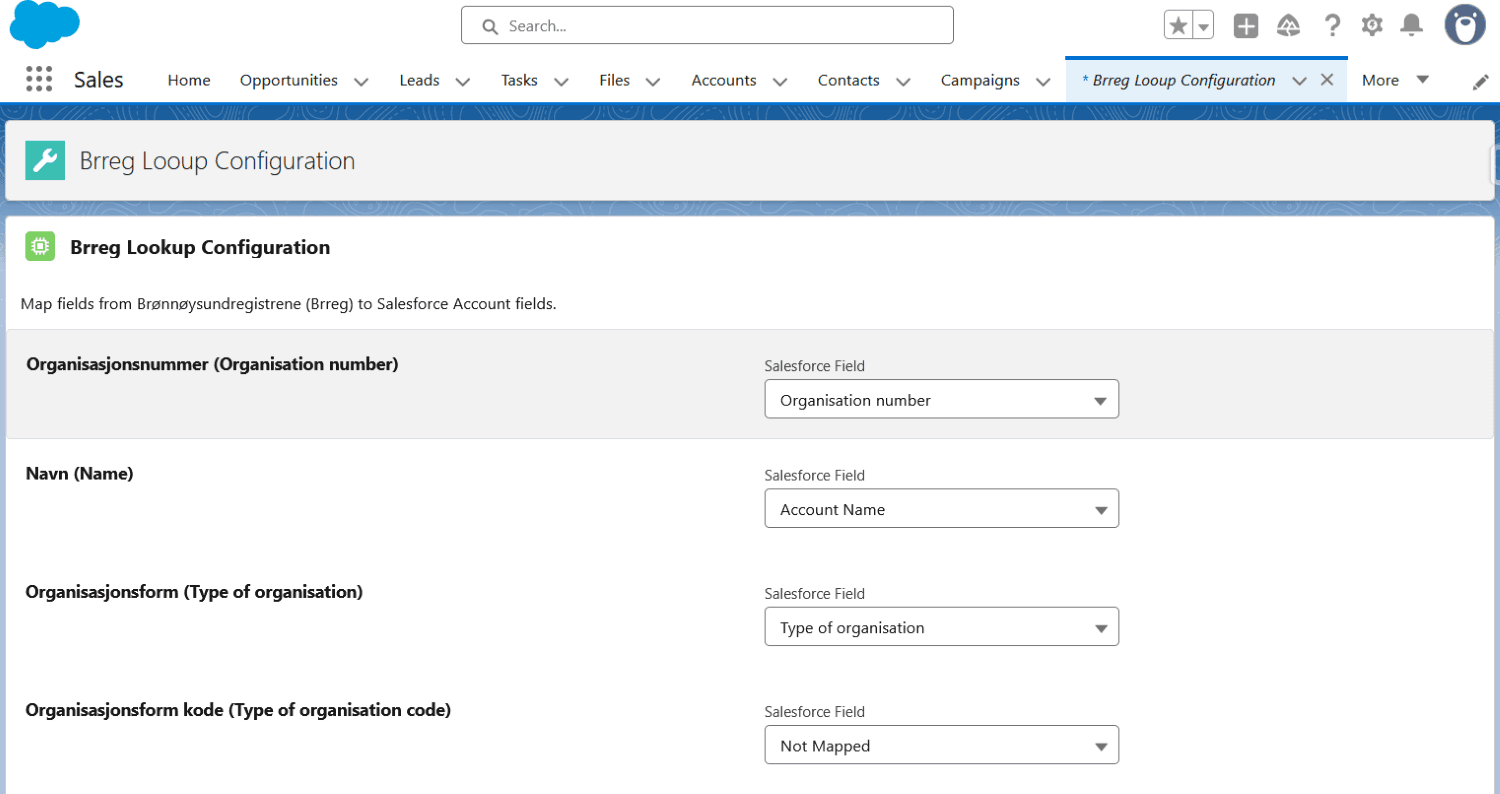Image resolution: width=1500 pixels, height=794 pixels.
Task: Click the pencil icon to edit navigation
Action: (1481, 82)
